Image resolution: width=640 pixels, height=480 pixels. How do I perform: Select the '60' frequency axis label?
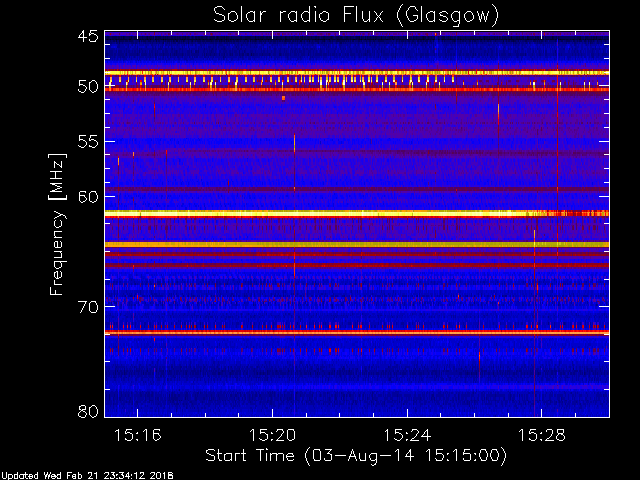(x=88, y=197)
